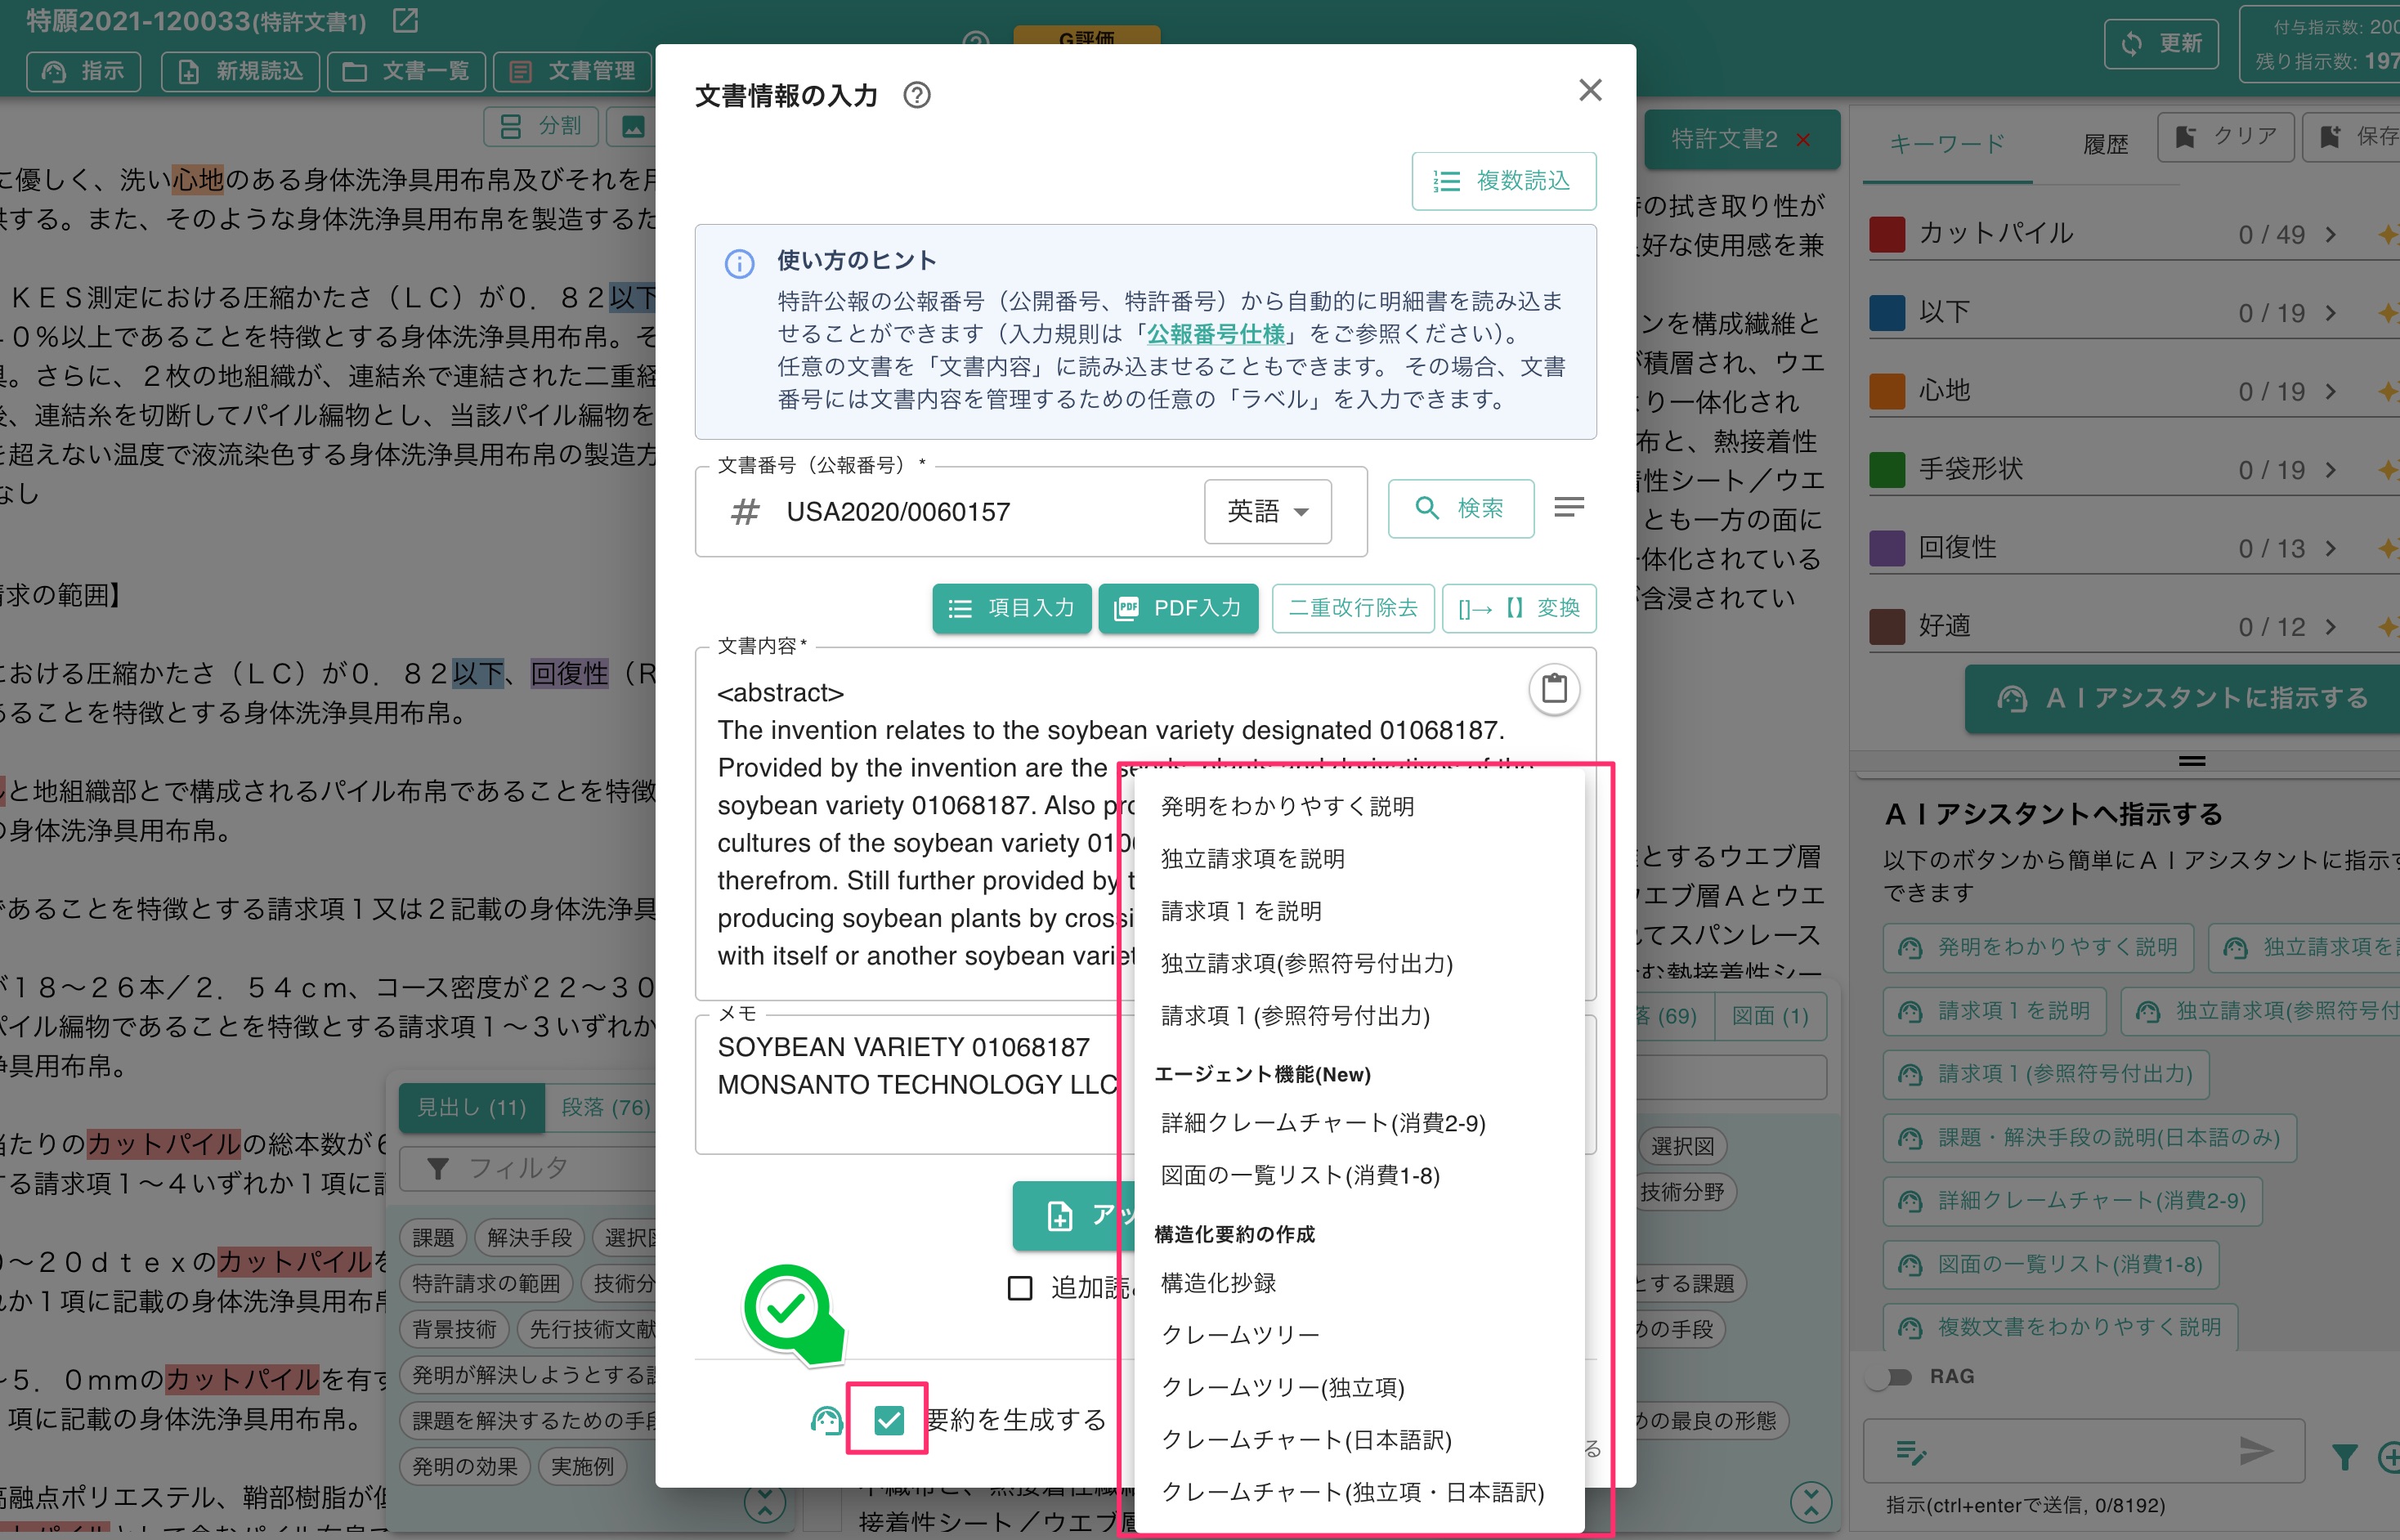2400x1540 pixels.
Task: Open the 英語 language dropdown
Action: pos(1267,512)
